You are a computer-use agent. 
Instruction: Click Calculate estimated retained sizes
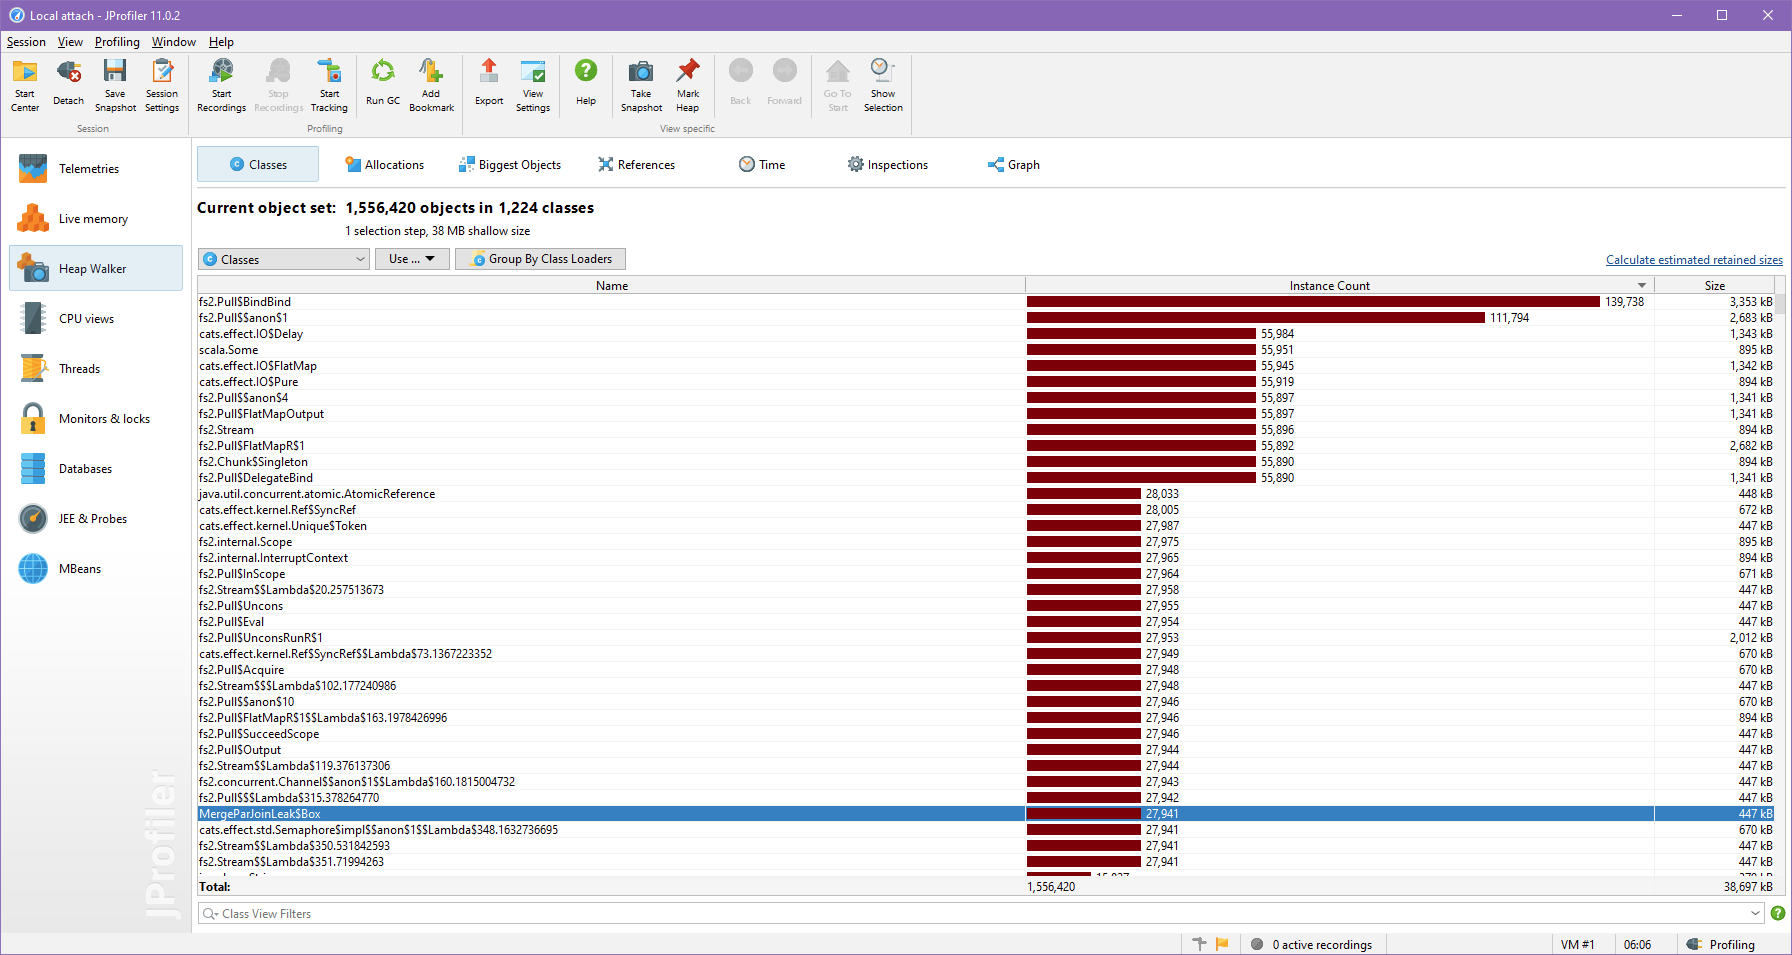click(1693, 259)
